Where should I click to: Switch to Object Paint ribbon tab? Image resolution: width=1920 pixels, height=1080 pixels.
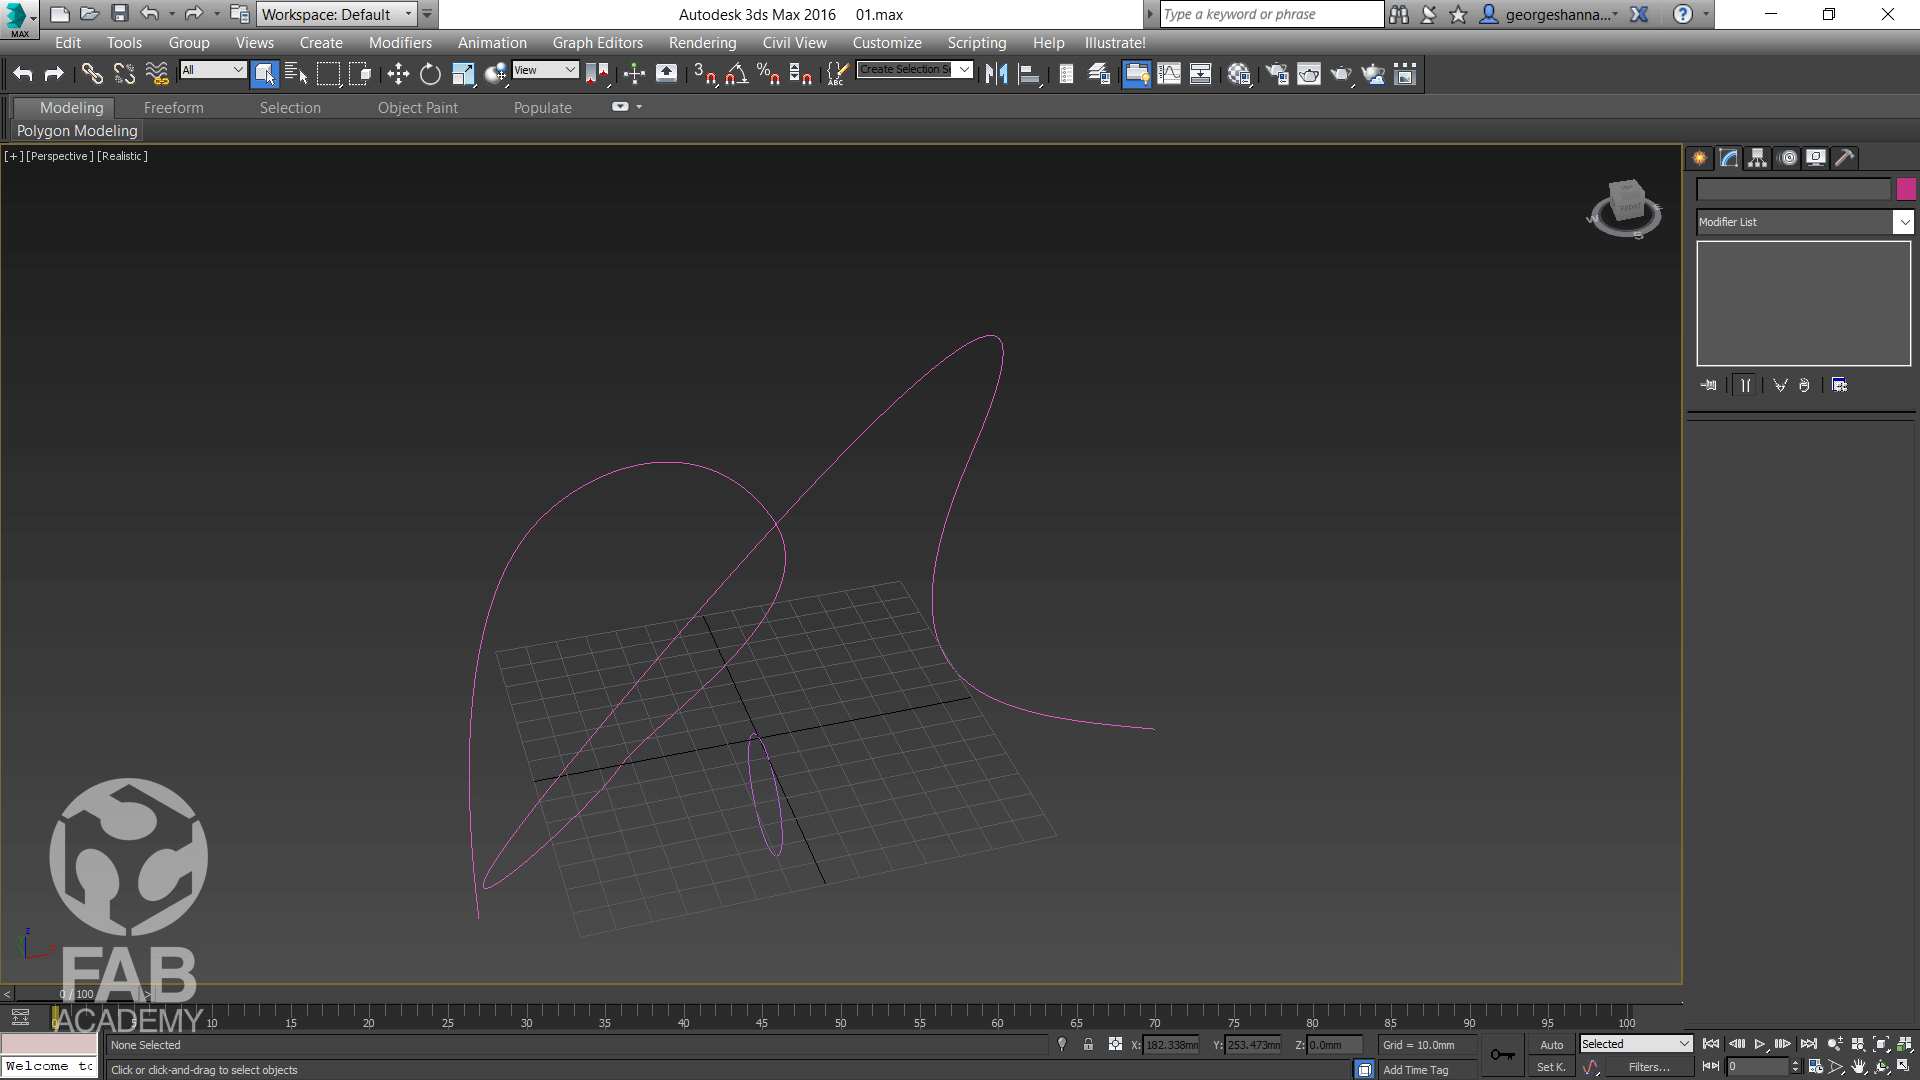(x=418, y=108)
